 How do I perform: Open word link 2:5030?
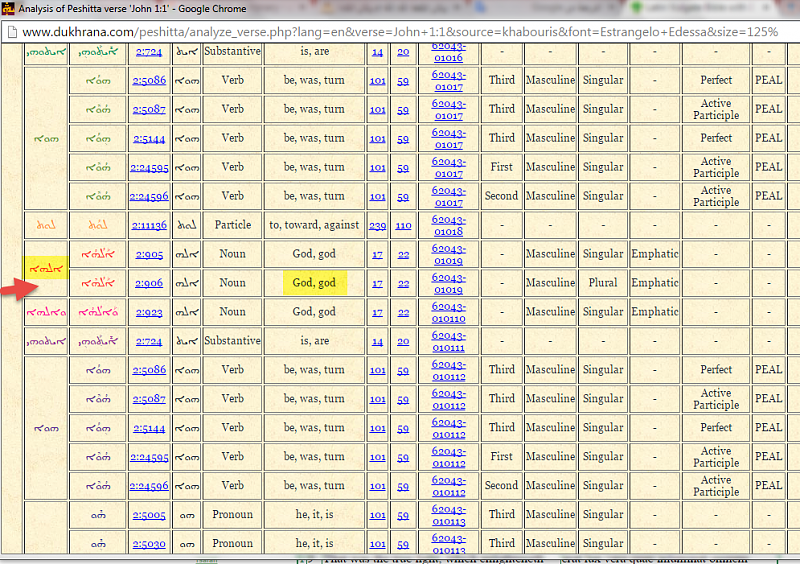point(149,544)
